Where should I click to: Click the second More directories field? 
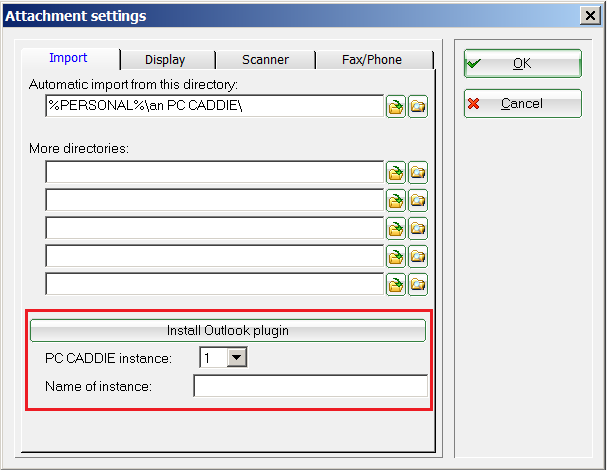[x=214, y=200]
